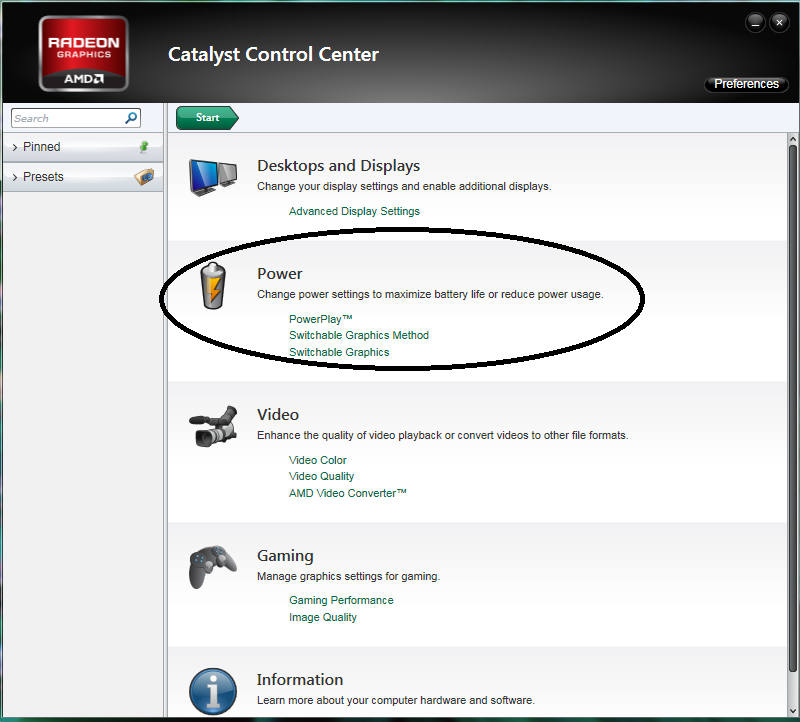Viewport: 800px width, 722px height.
Task: Click the green pin icon beside Pinned
Action: tap(144, 147)
